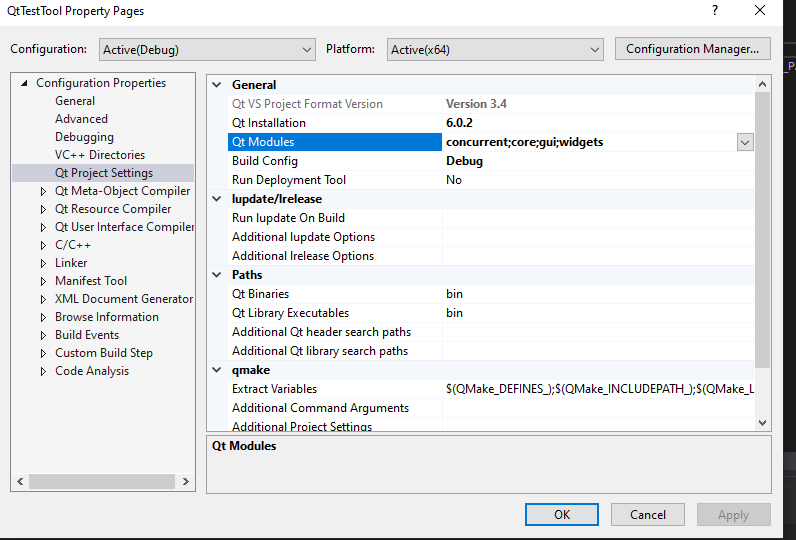This screenshot has width=796, height=540.
Task: Click the 6.0.2 Qt Installation value
Action: (459, 123)
